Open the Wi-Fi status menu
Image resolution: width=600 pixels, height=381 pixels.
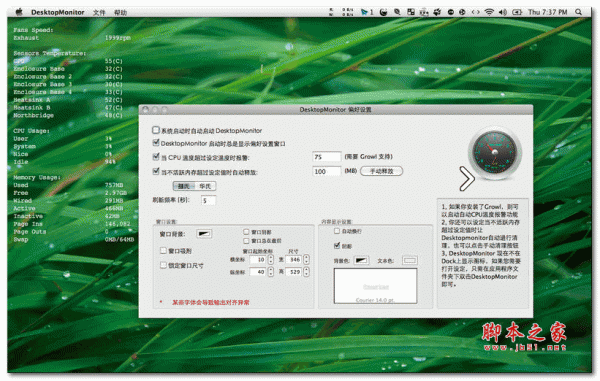[x=489, y=12]
